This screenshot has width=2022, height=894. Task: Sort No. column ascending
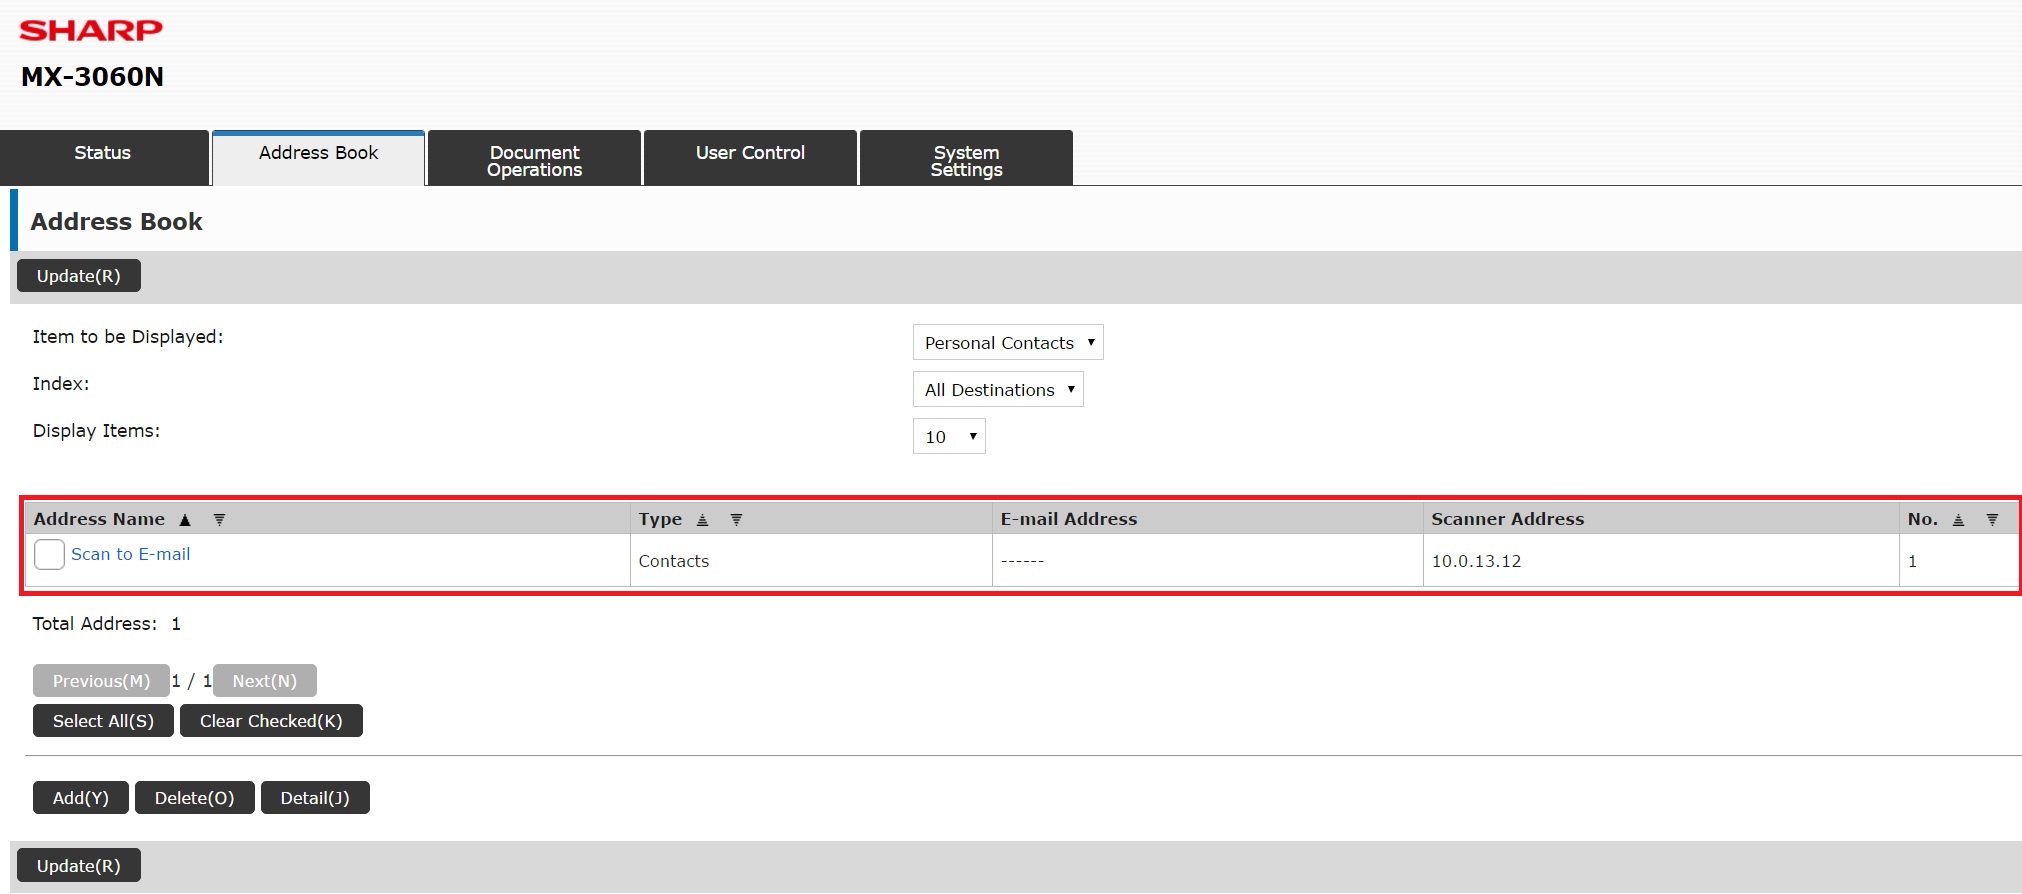(1958, 520)
